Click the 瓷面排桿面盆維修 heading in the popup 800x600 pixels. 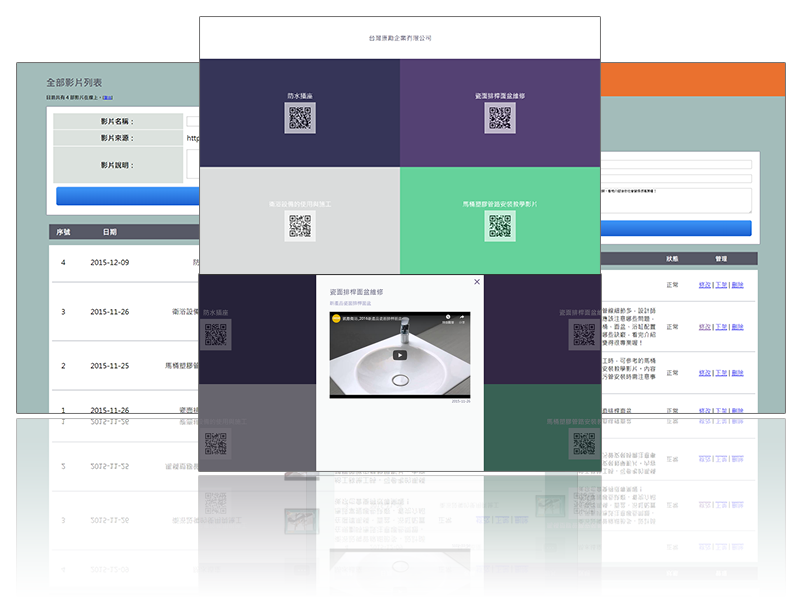[356, 292]
